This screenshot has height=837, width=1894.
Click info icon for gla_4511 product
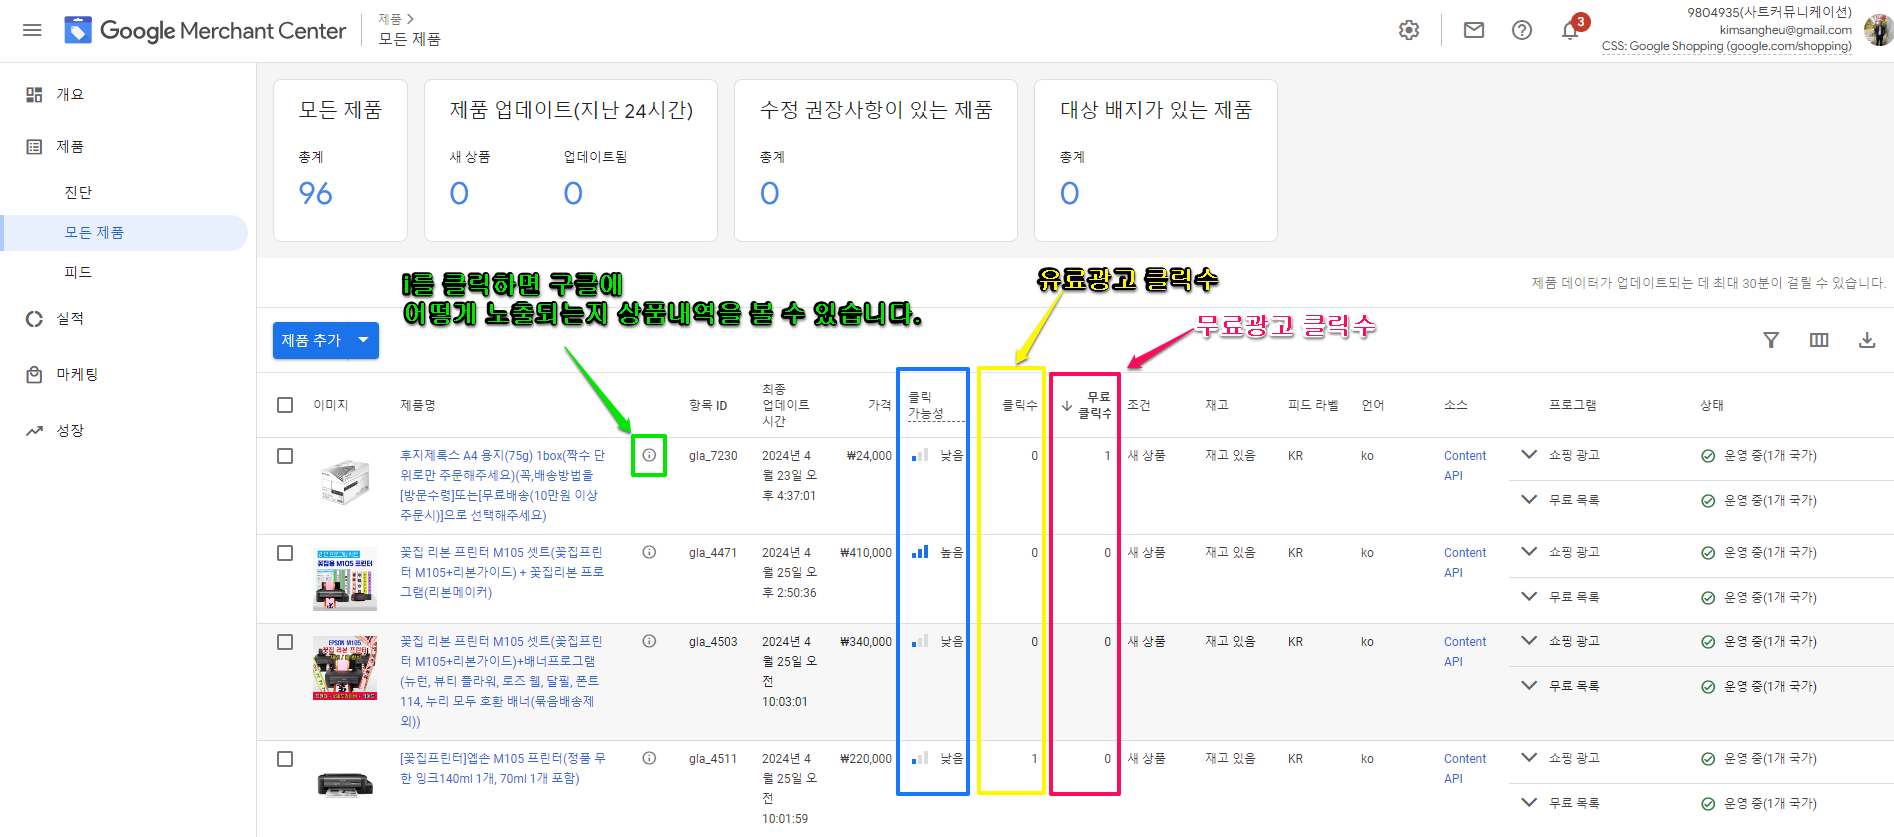(x=649, y=758)
